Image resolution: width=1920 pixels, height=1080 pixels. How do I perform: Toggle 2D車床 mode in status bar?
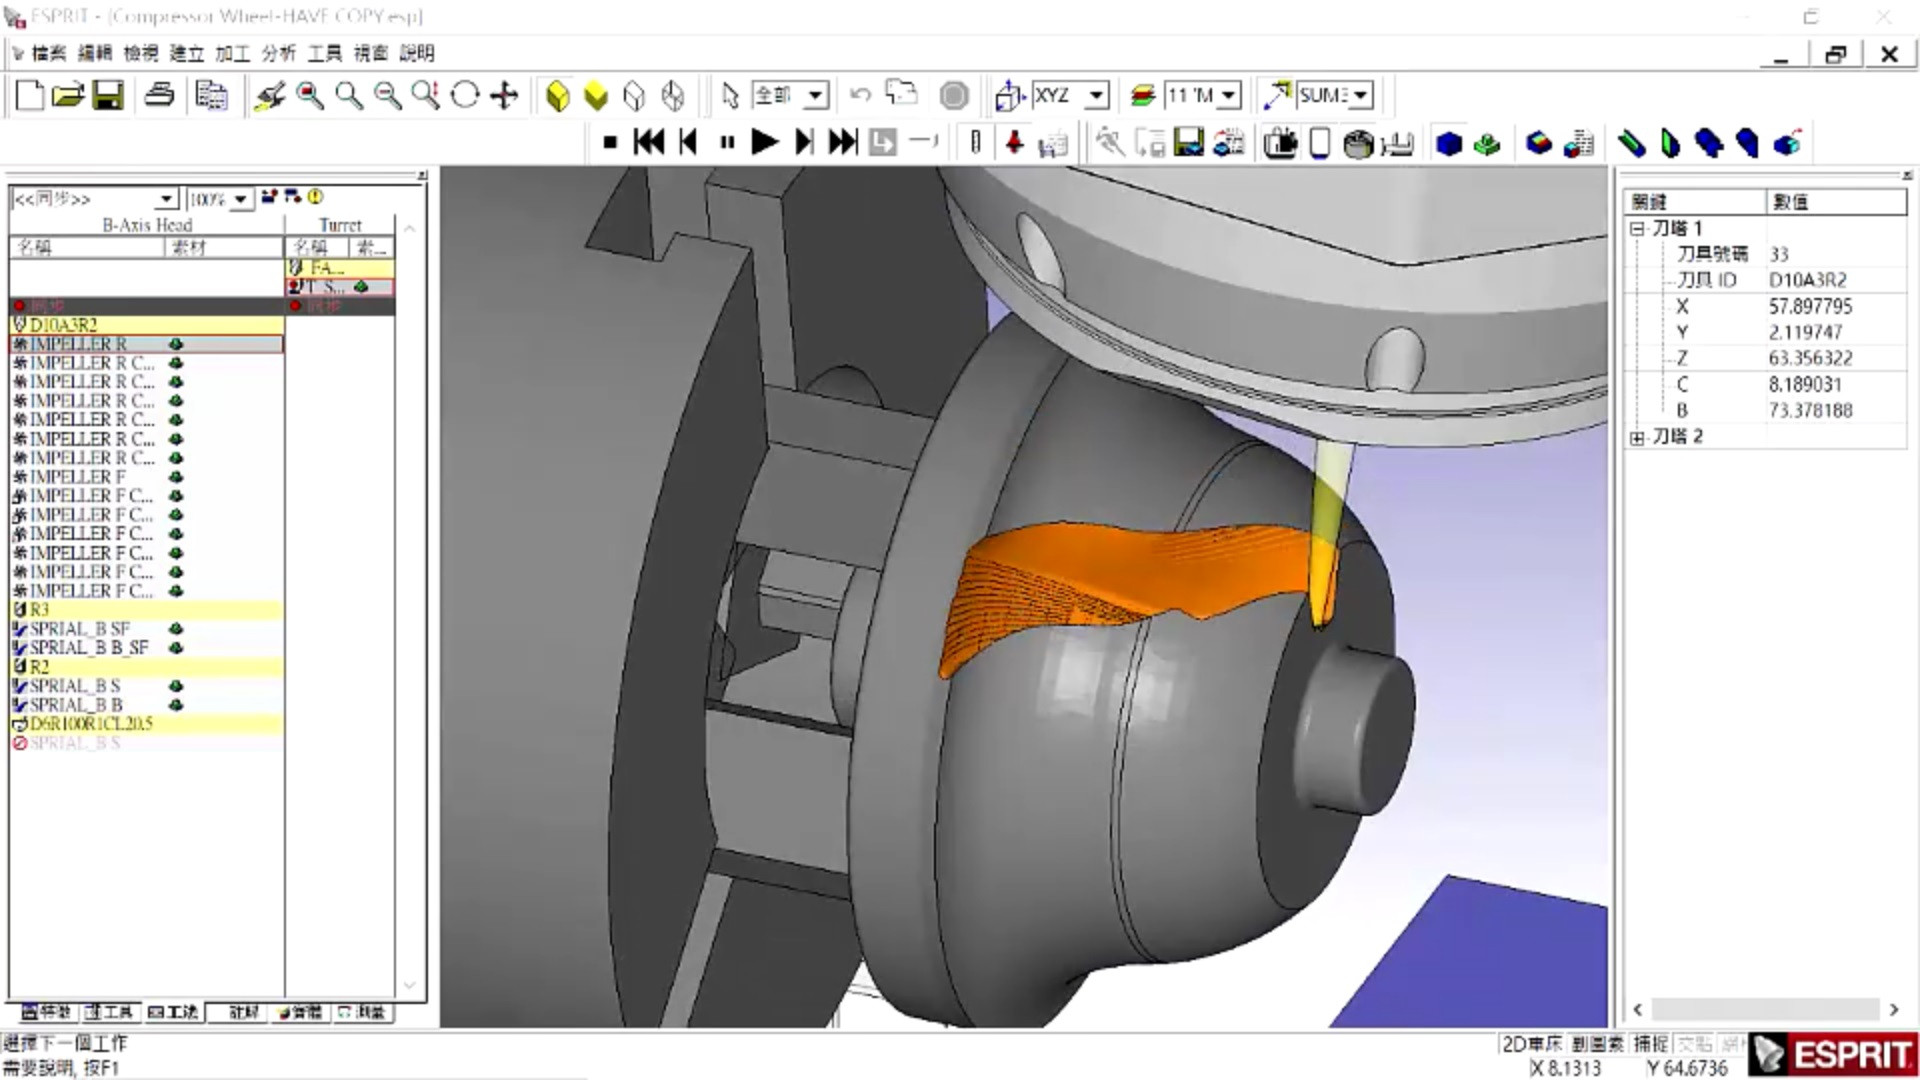[x=1531, y=1044]
